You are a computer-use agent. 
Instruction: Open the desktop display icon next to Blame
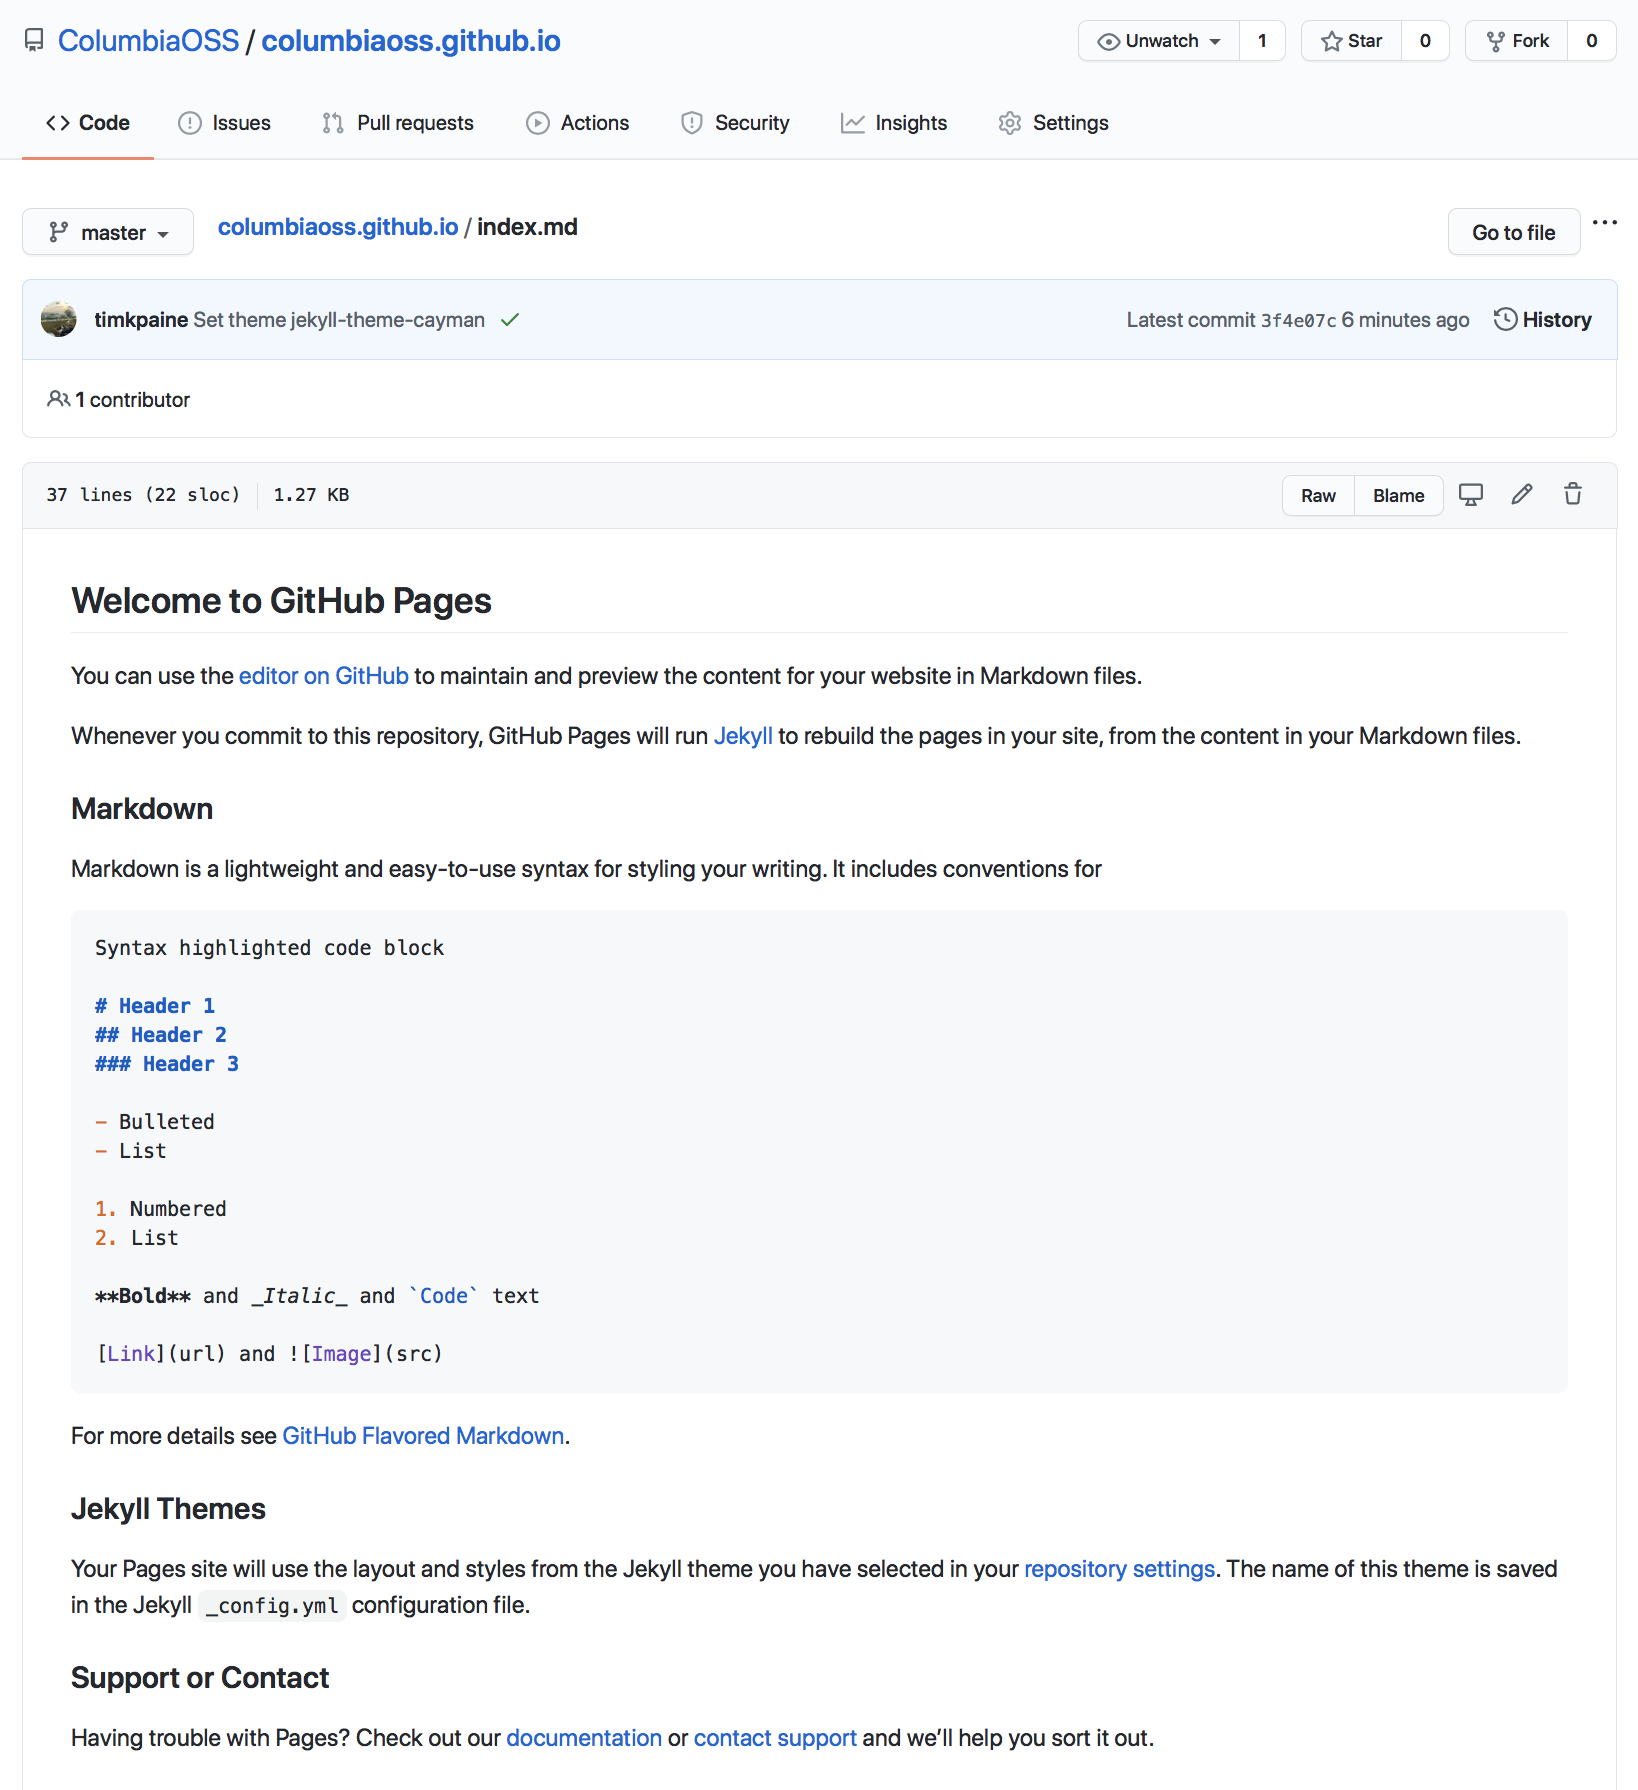click(1471, 495)
